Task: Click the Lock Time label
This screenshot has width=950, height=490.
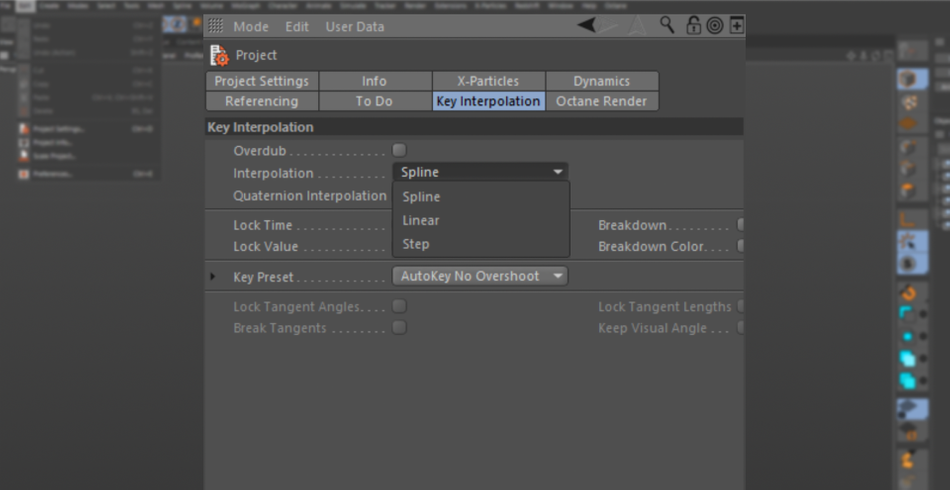Action: tap(262, 225)
